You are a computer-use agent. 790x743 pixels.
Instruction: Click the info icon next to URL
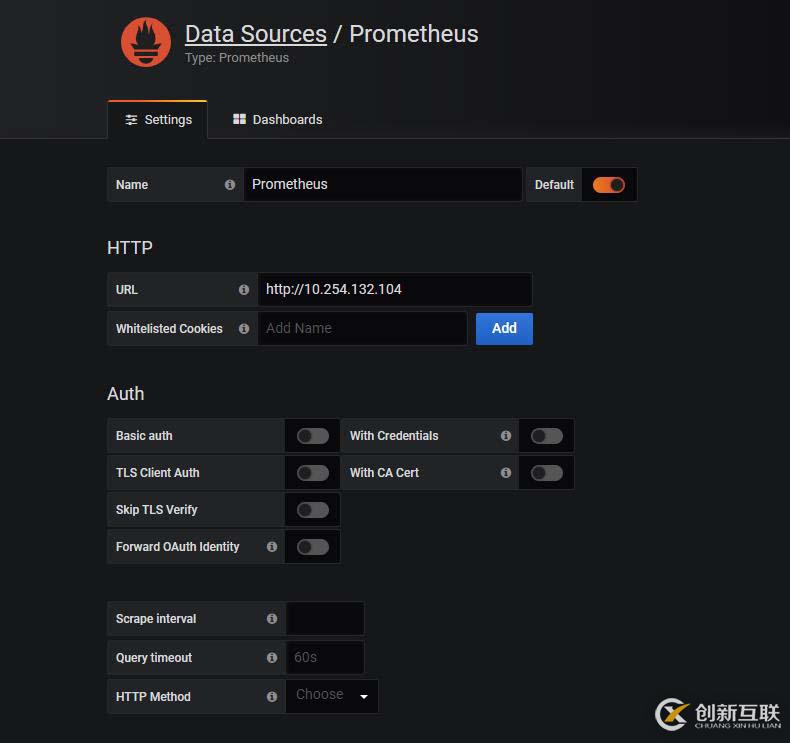(x=244, y=290)
